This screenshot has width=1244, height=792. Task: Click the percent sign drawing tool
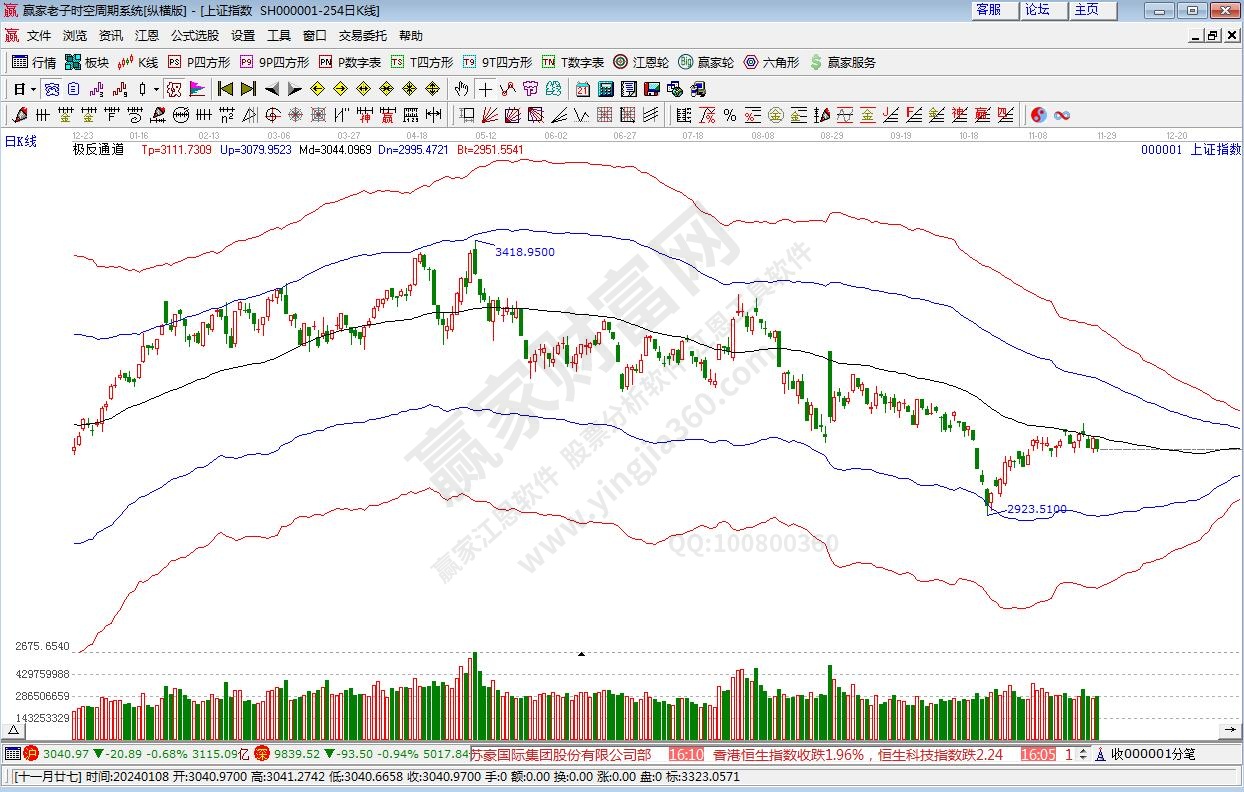click(730, 115)
